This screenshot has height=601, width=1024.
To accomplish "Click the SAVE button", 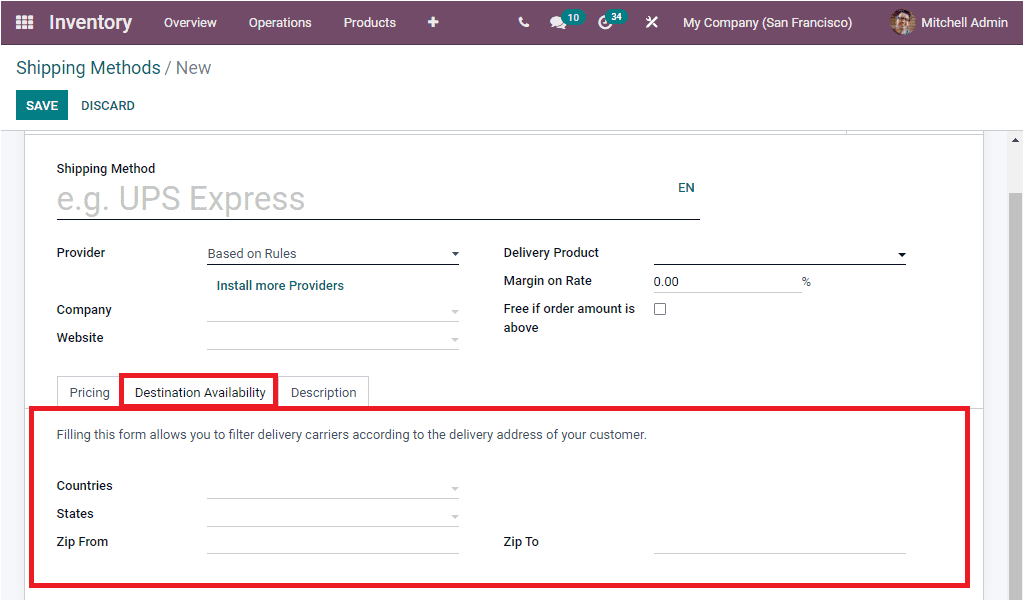I will tap(41, 105).
